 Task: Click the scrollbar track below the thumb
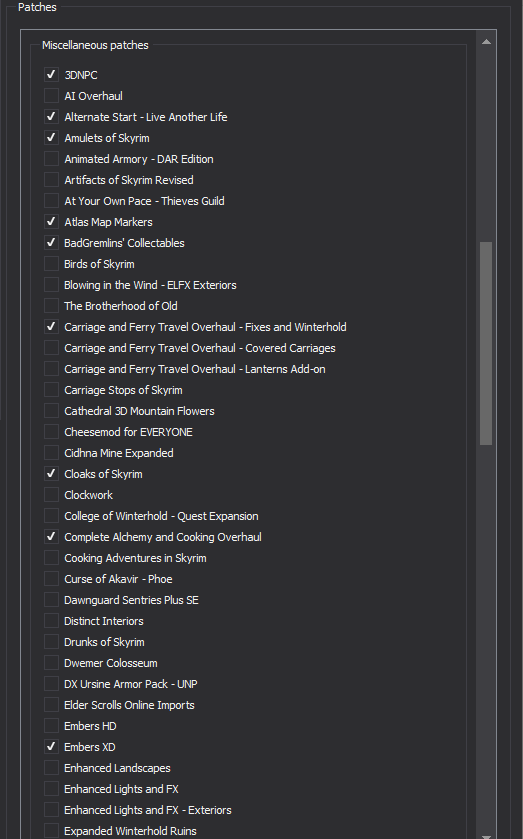coord(486,637)
